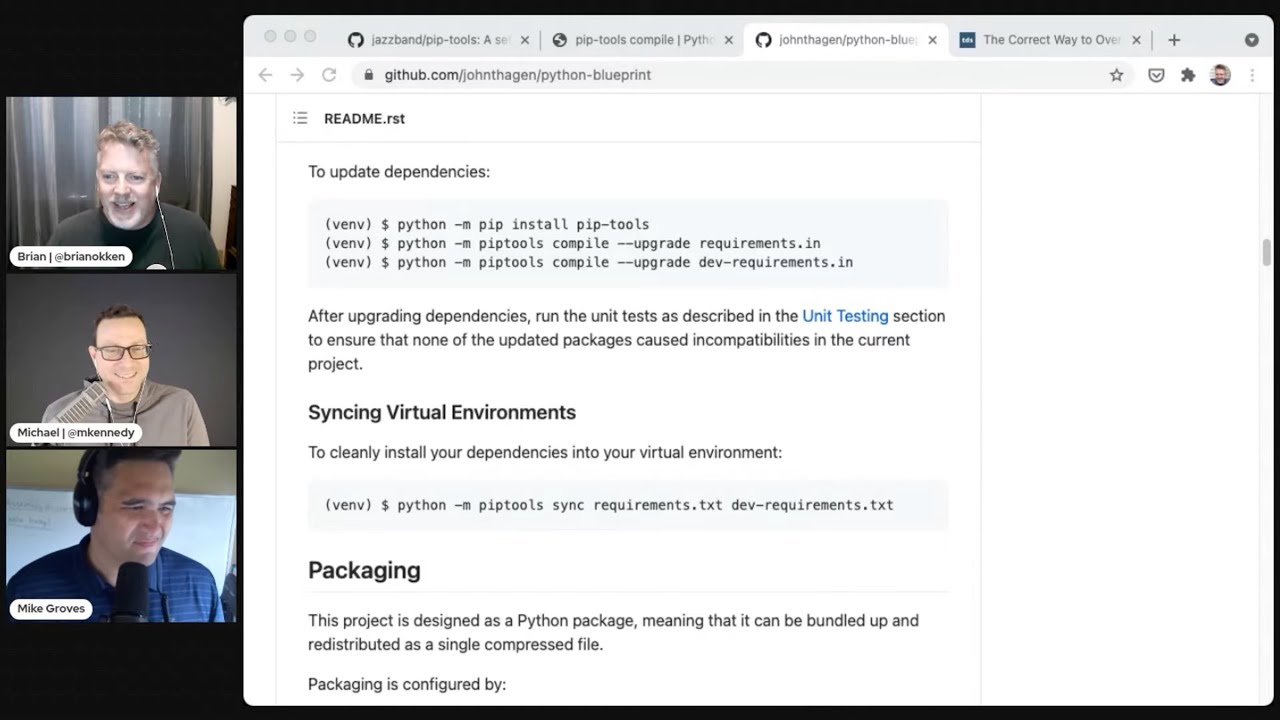Screen dimensions: 1280x720
Task: Switch to the jazzband/pip-tools tab
Action: click(x=430, y=40)
